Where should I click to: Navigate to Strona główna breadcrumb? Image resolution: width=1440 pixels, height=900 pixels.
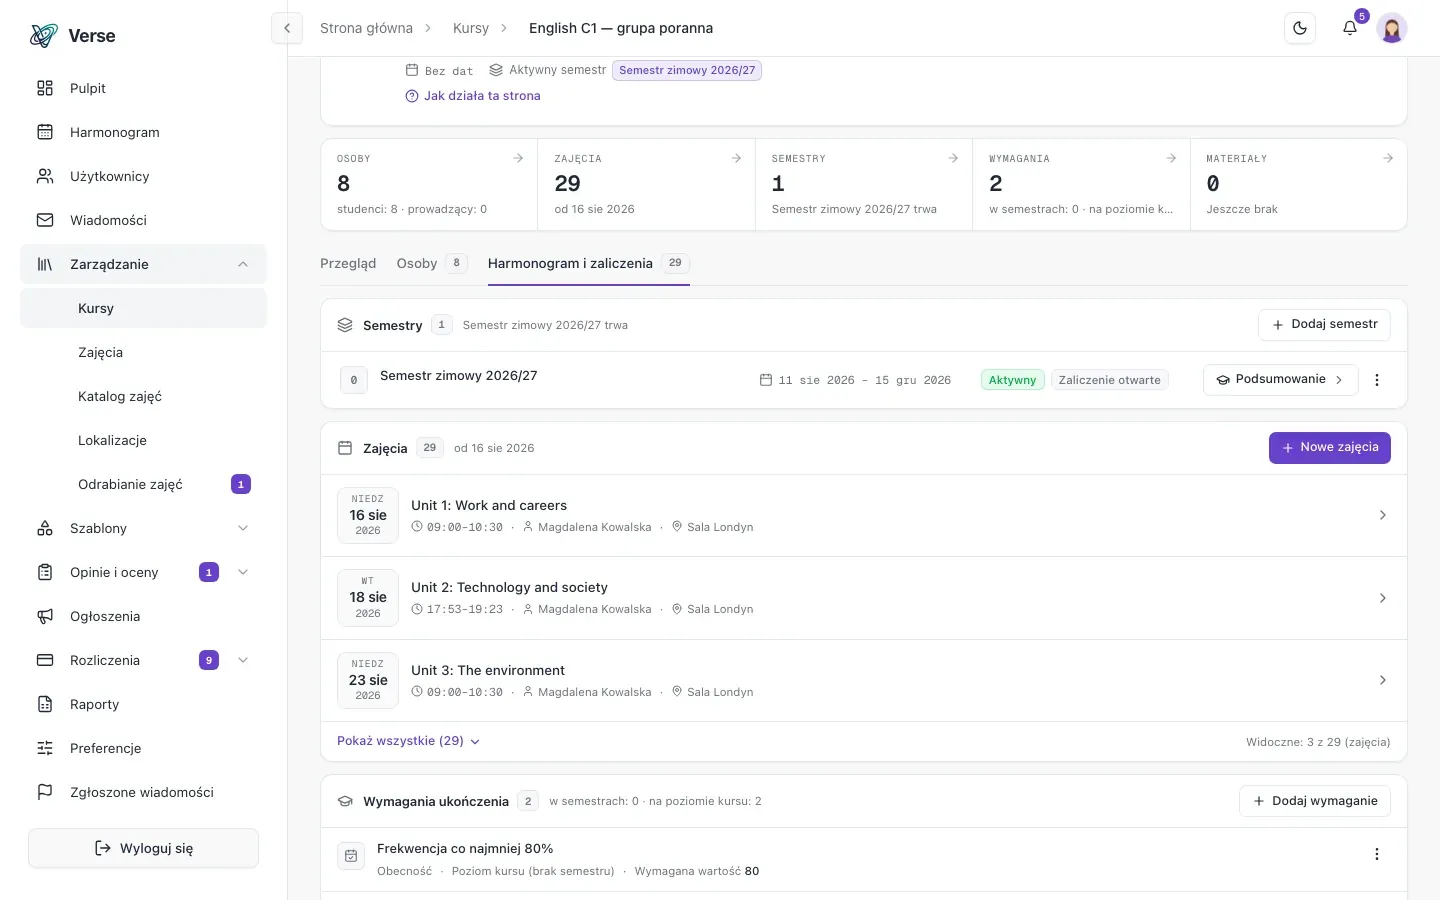pyautogui.click(x=366, y=28)
